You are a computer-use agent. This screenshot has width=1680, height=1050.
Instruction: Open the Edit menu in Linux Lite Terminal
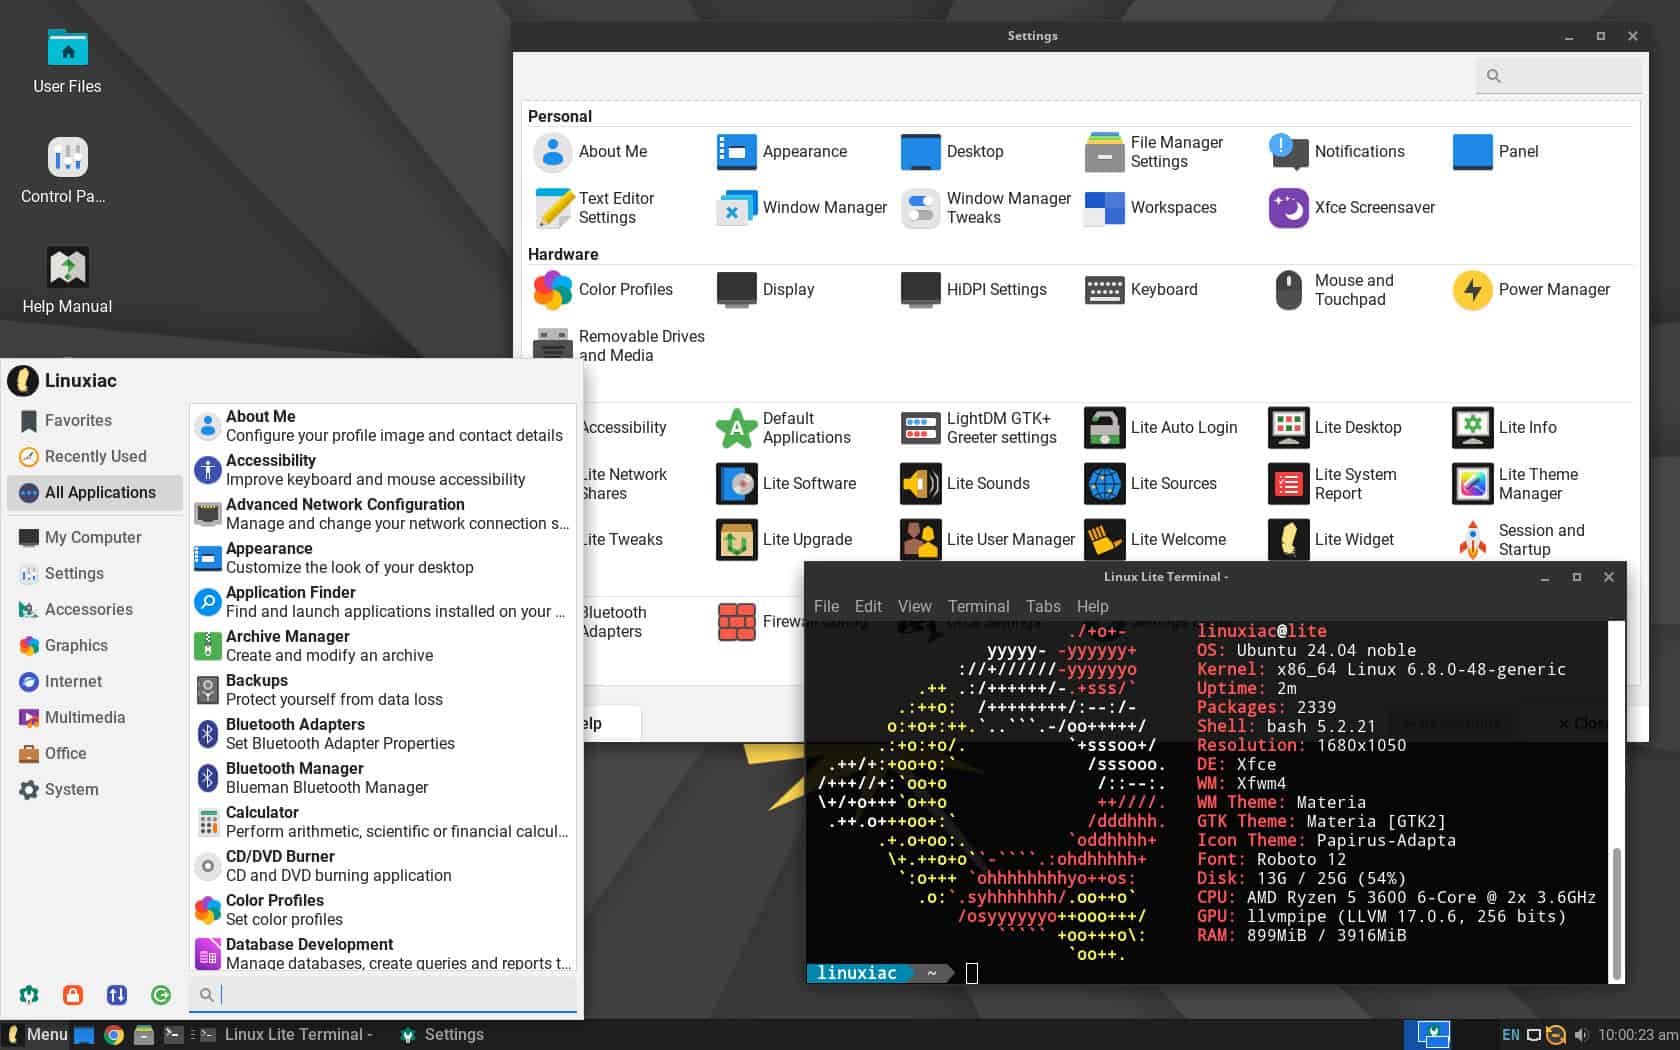(867, 606)
